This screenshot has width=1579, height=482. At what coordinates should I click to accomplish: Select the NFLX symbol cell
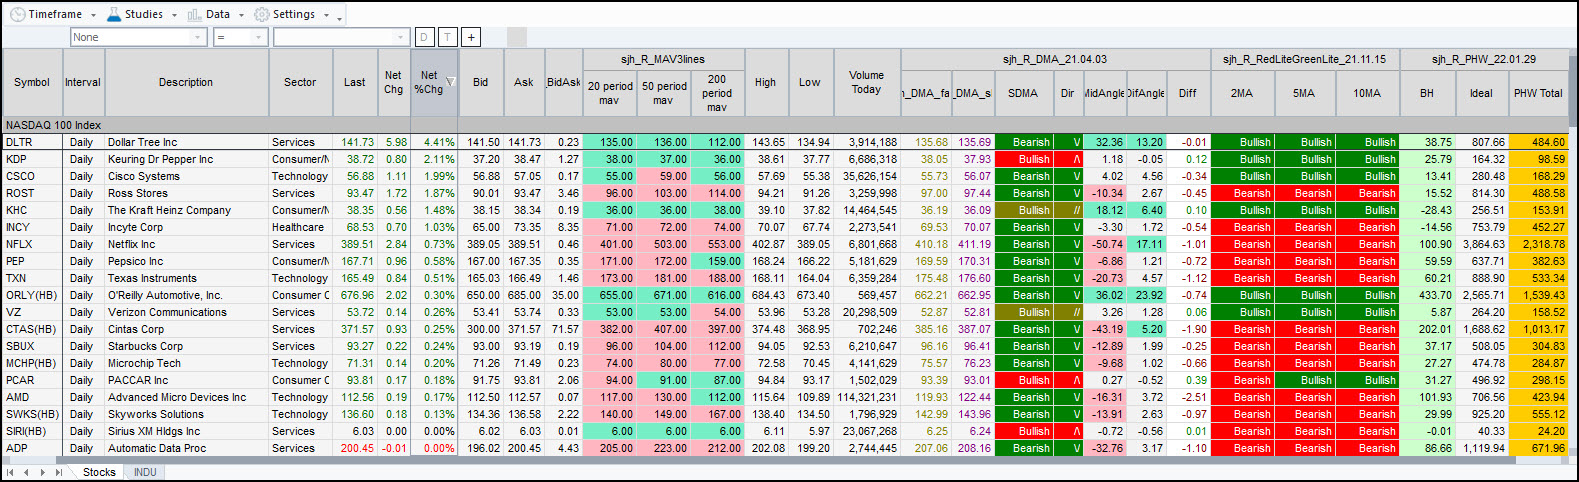[32, 244]
